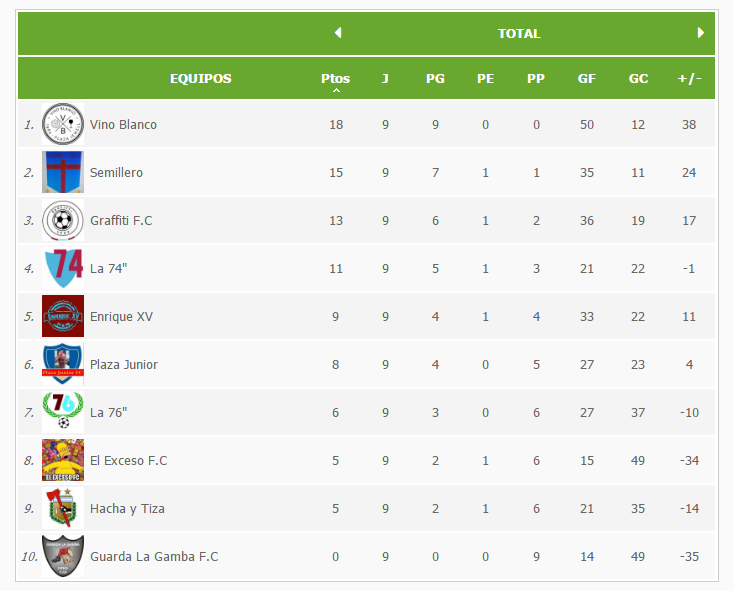
Task: Open the Vino Blanco team name link
Action: (x=123, y=124)
